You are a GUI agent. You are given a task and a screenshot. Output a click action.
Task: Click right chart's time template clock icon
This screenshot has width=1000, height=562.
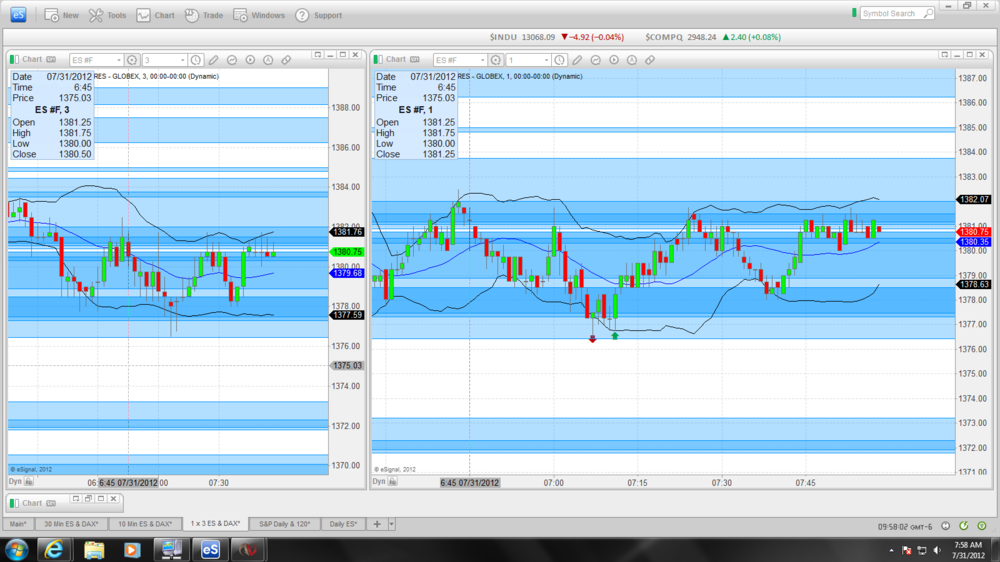click(559, 60)
